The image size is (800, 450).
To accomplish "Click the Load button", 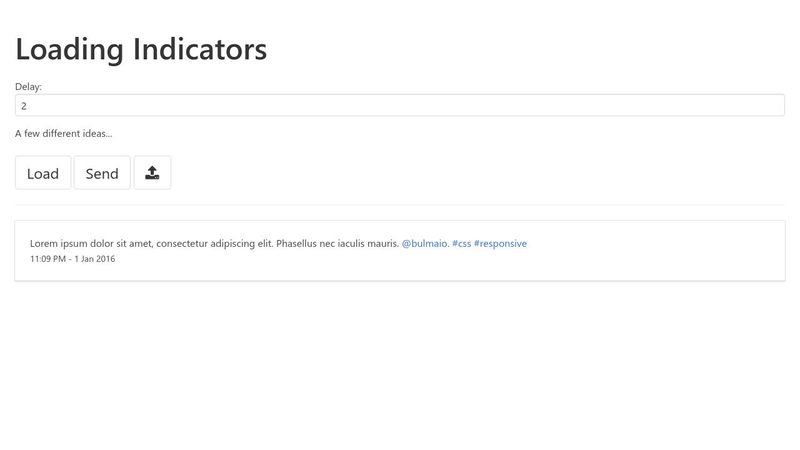I will point(43,173).
